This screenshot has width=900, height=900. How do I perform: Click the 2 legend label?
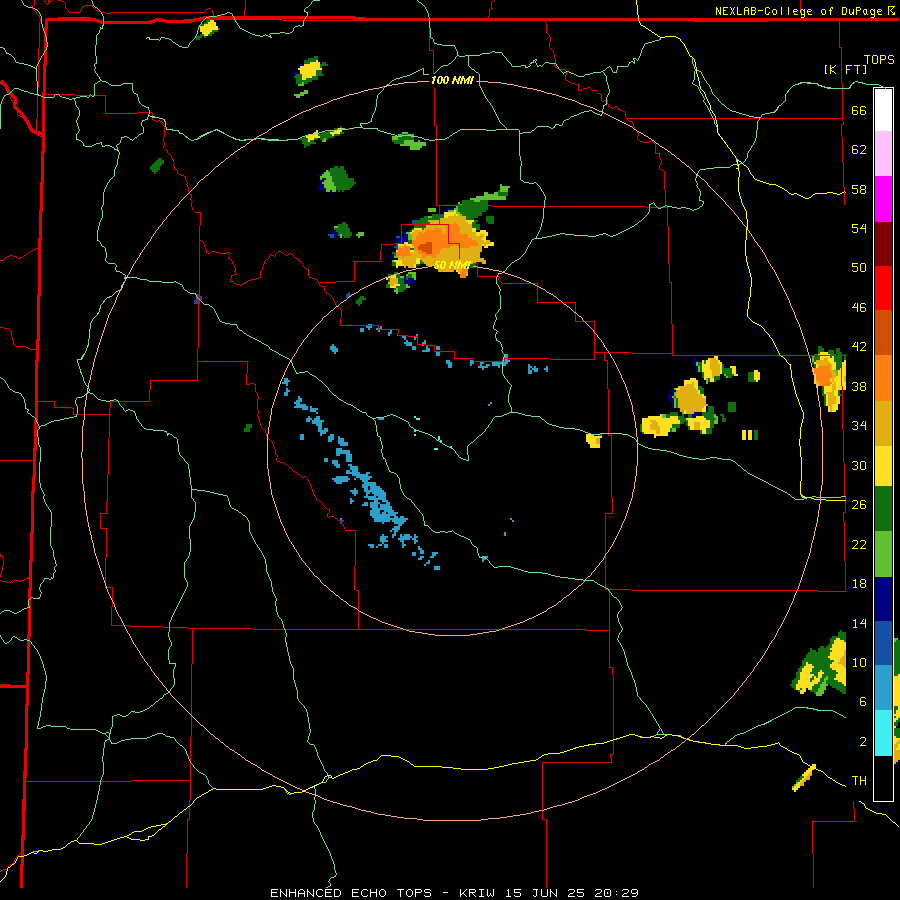[x=863, y=742]
